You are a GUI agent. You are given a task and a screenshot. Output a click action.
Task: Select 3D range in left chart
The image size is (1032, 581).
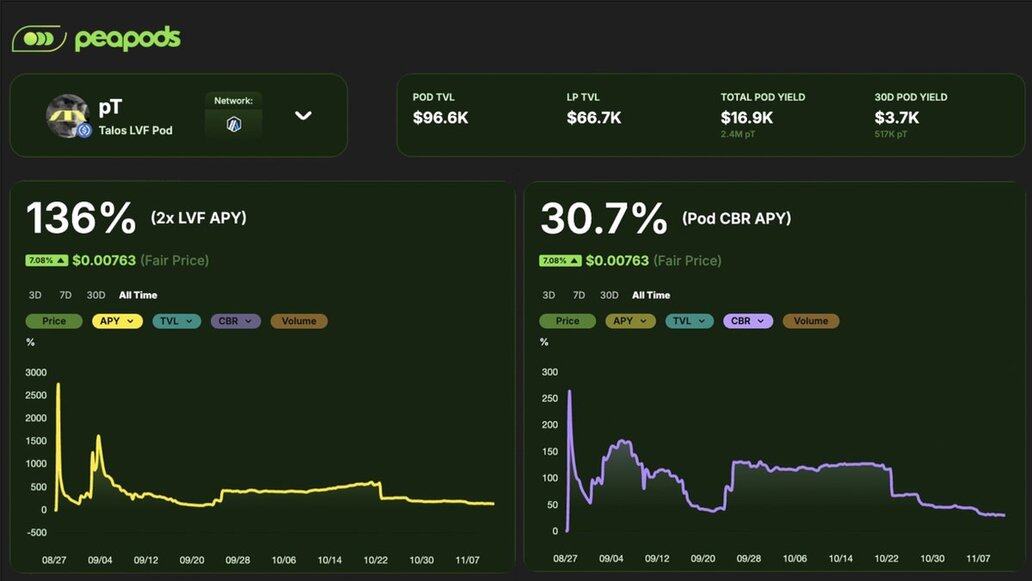click(35, 295)
